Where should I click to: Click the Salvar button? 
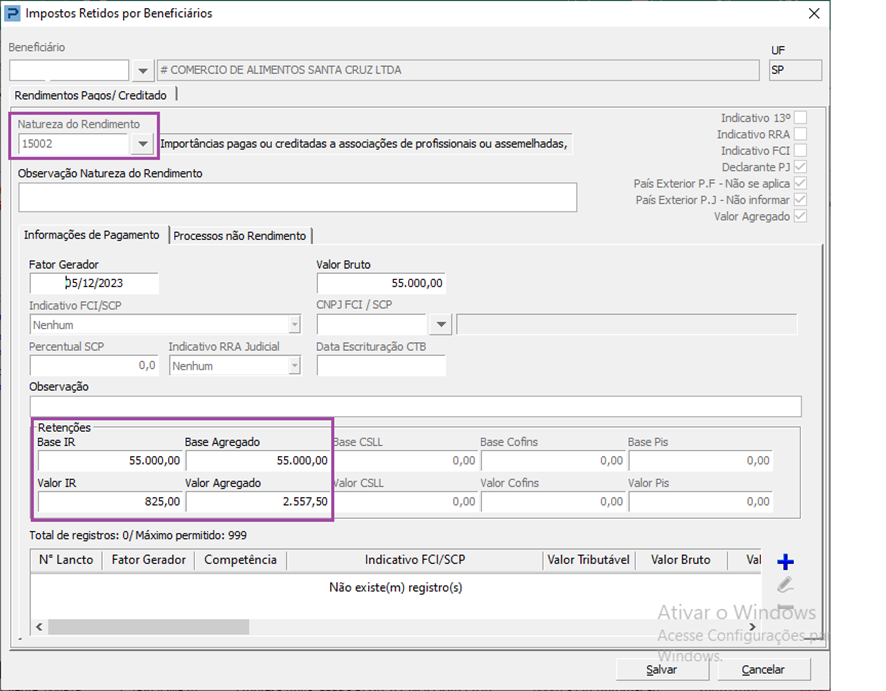(662, 670)
